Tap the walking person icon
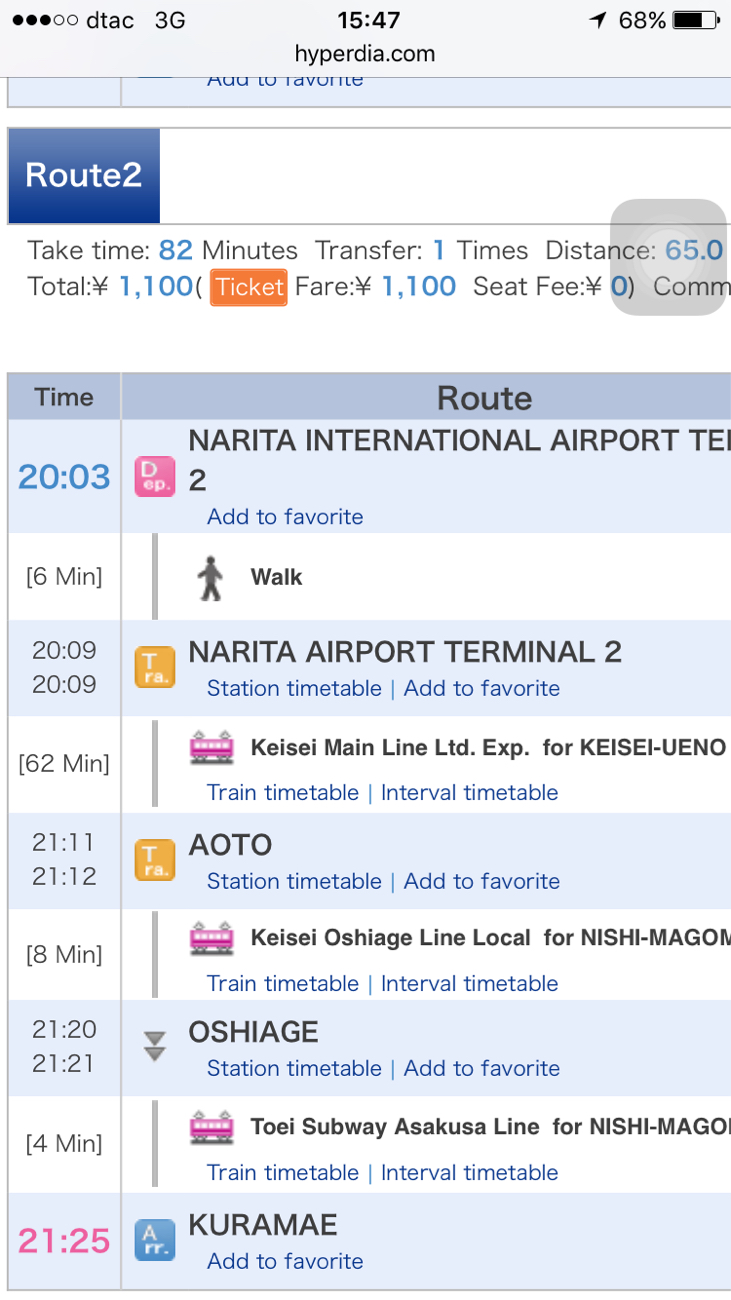731x1300 pixels. (210, 578)
